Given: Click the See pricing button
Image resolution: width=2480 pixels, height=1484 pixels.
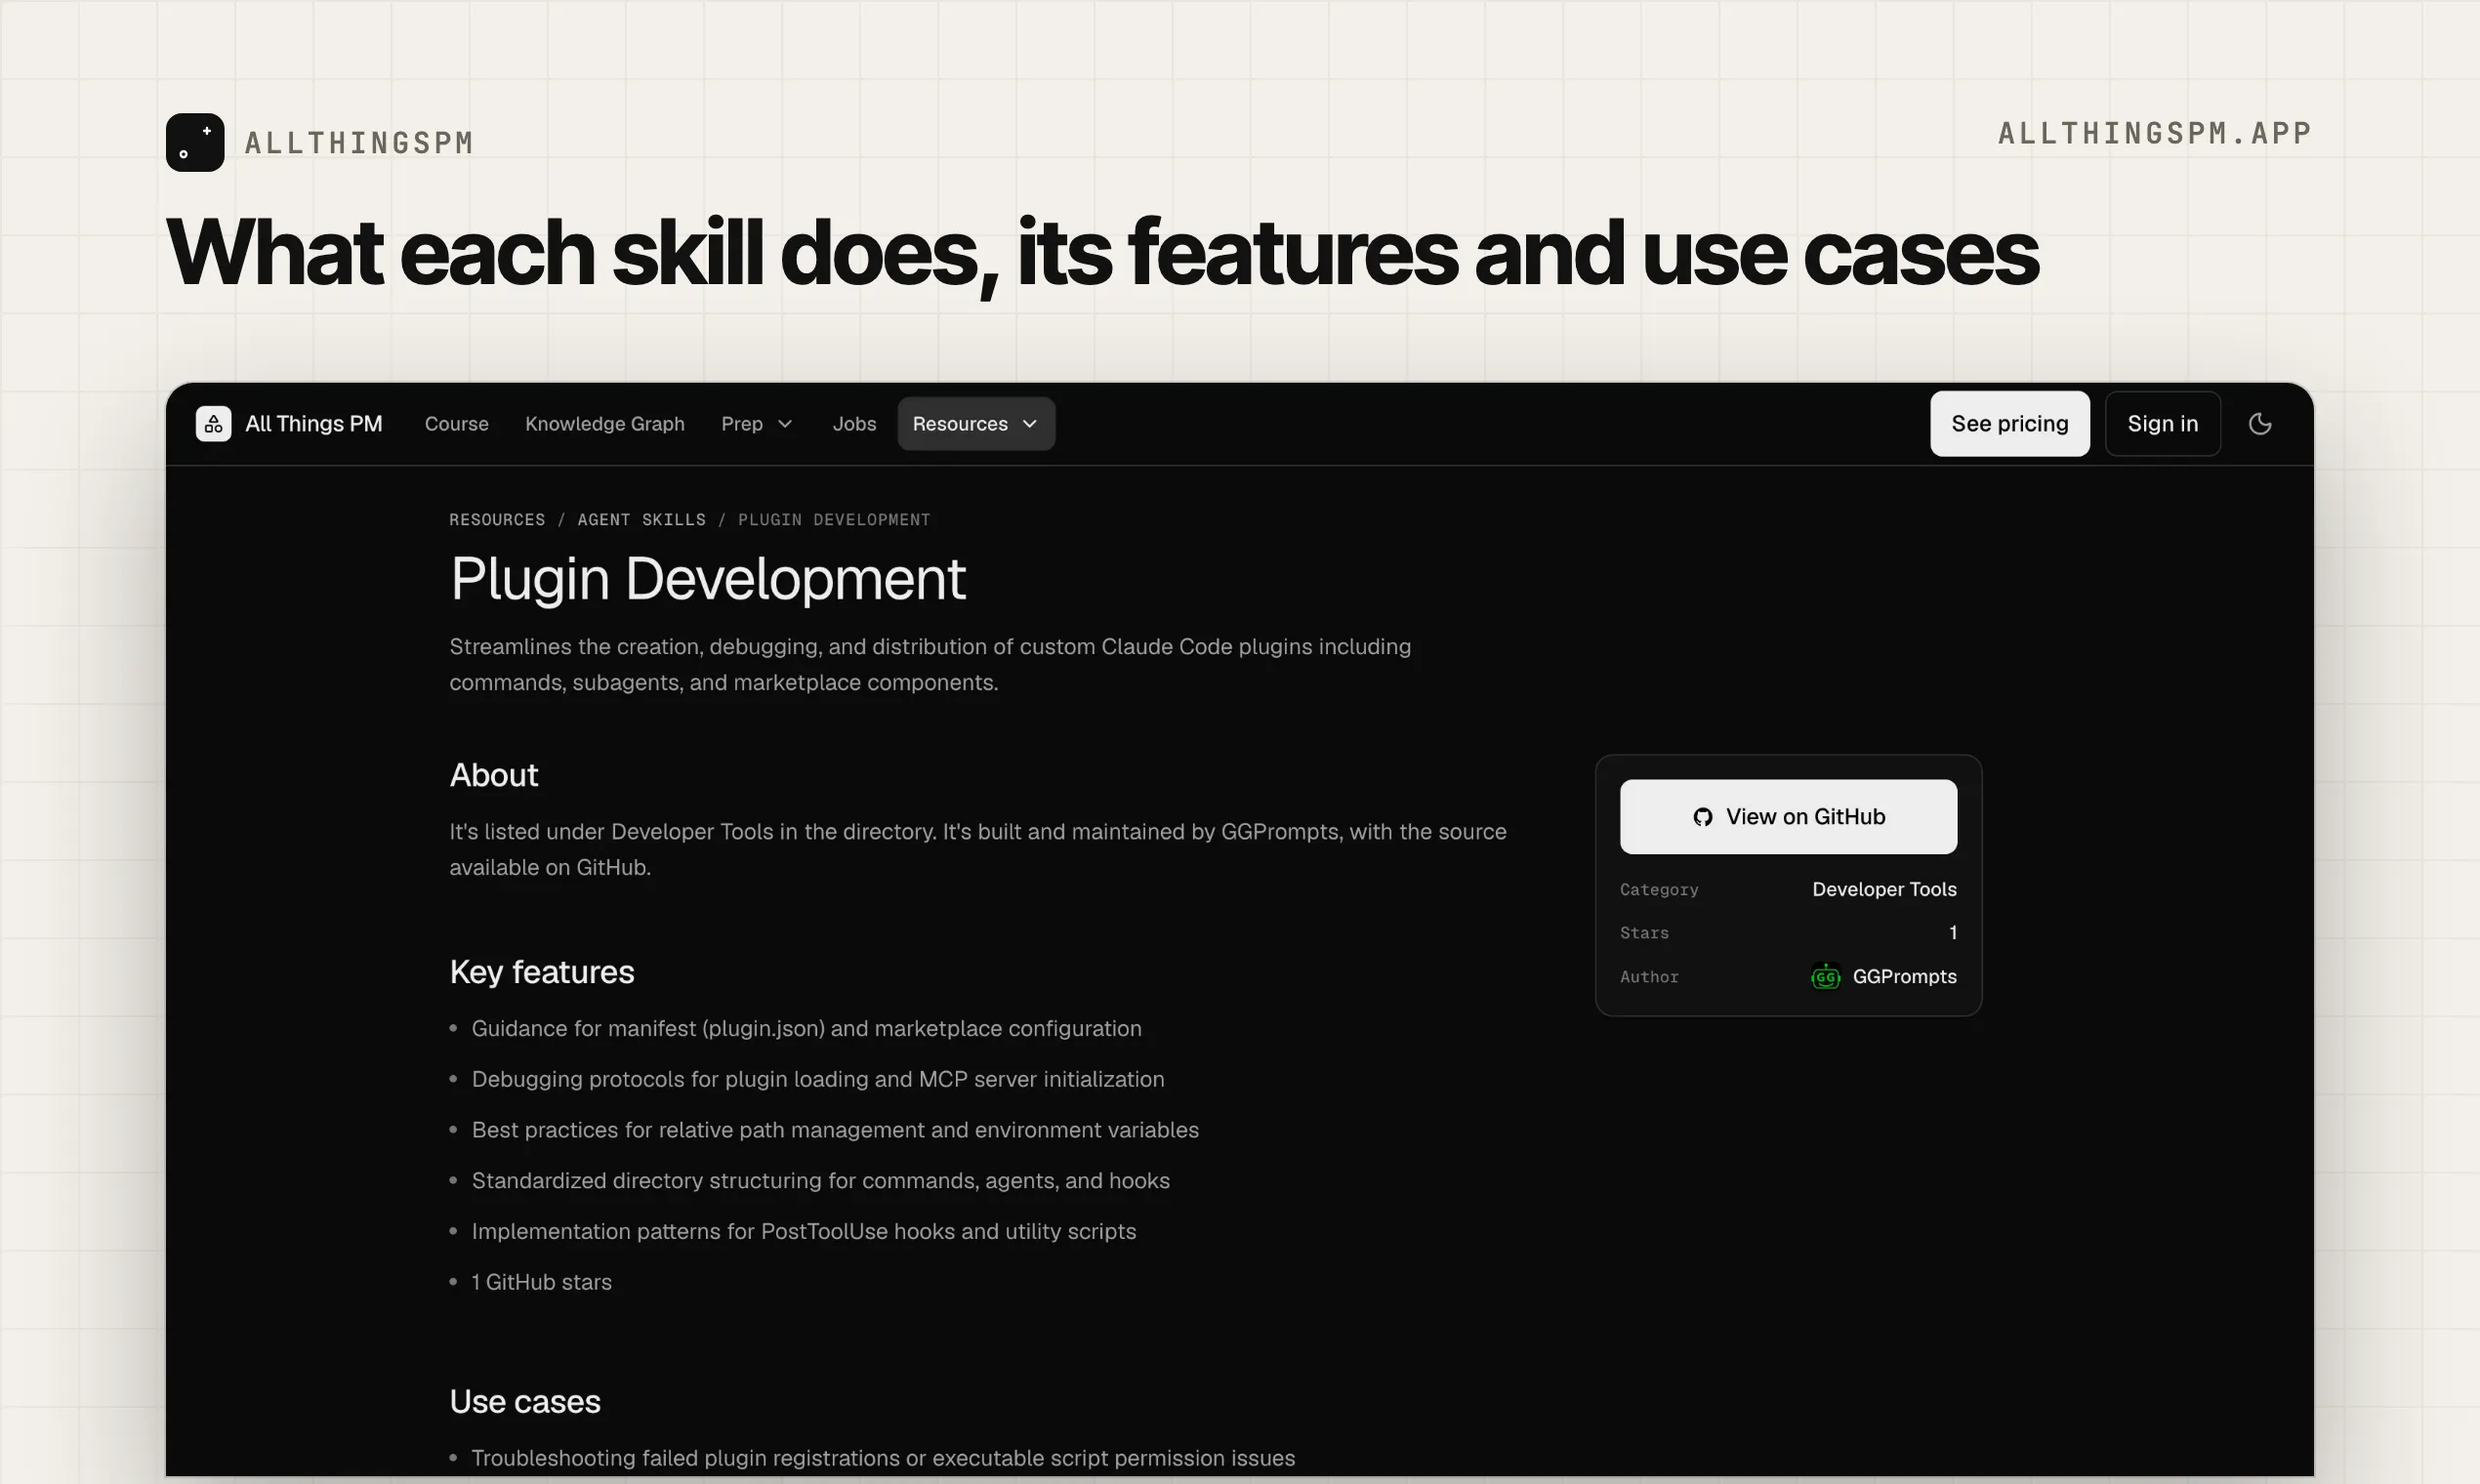Looking at the screenshot, I should [x=2009, y=423].
